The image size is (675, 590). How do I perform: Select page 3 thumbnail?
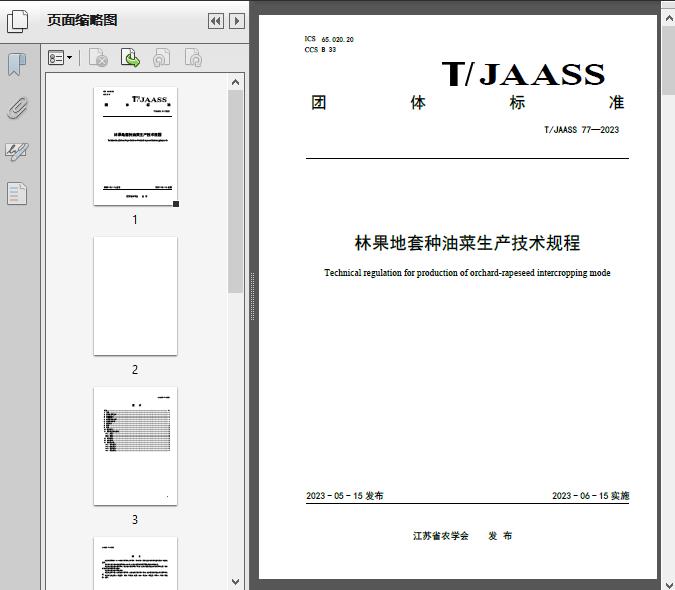135,446
